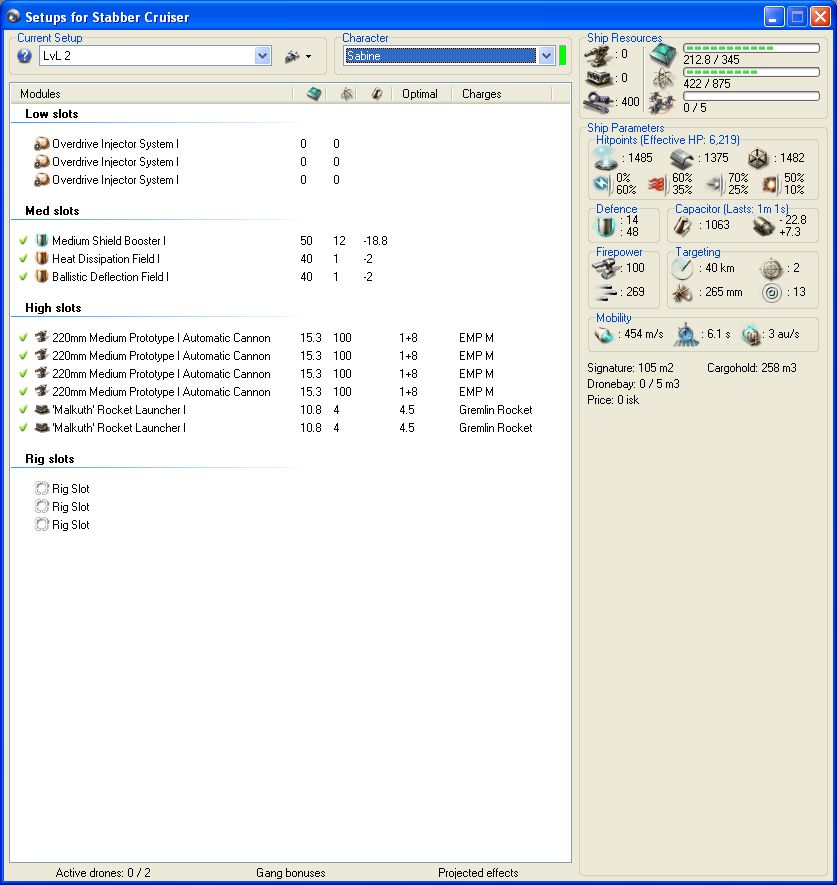Open Projected effects panel
The height and width of the screenshot is (885, 837).
[478, 873]
